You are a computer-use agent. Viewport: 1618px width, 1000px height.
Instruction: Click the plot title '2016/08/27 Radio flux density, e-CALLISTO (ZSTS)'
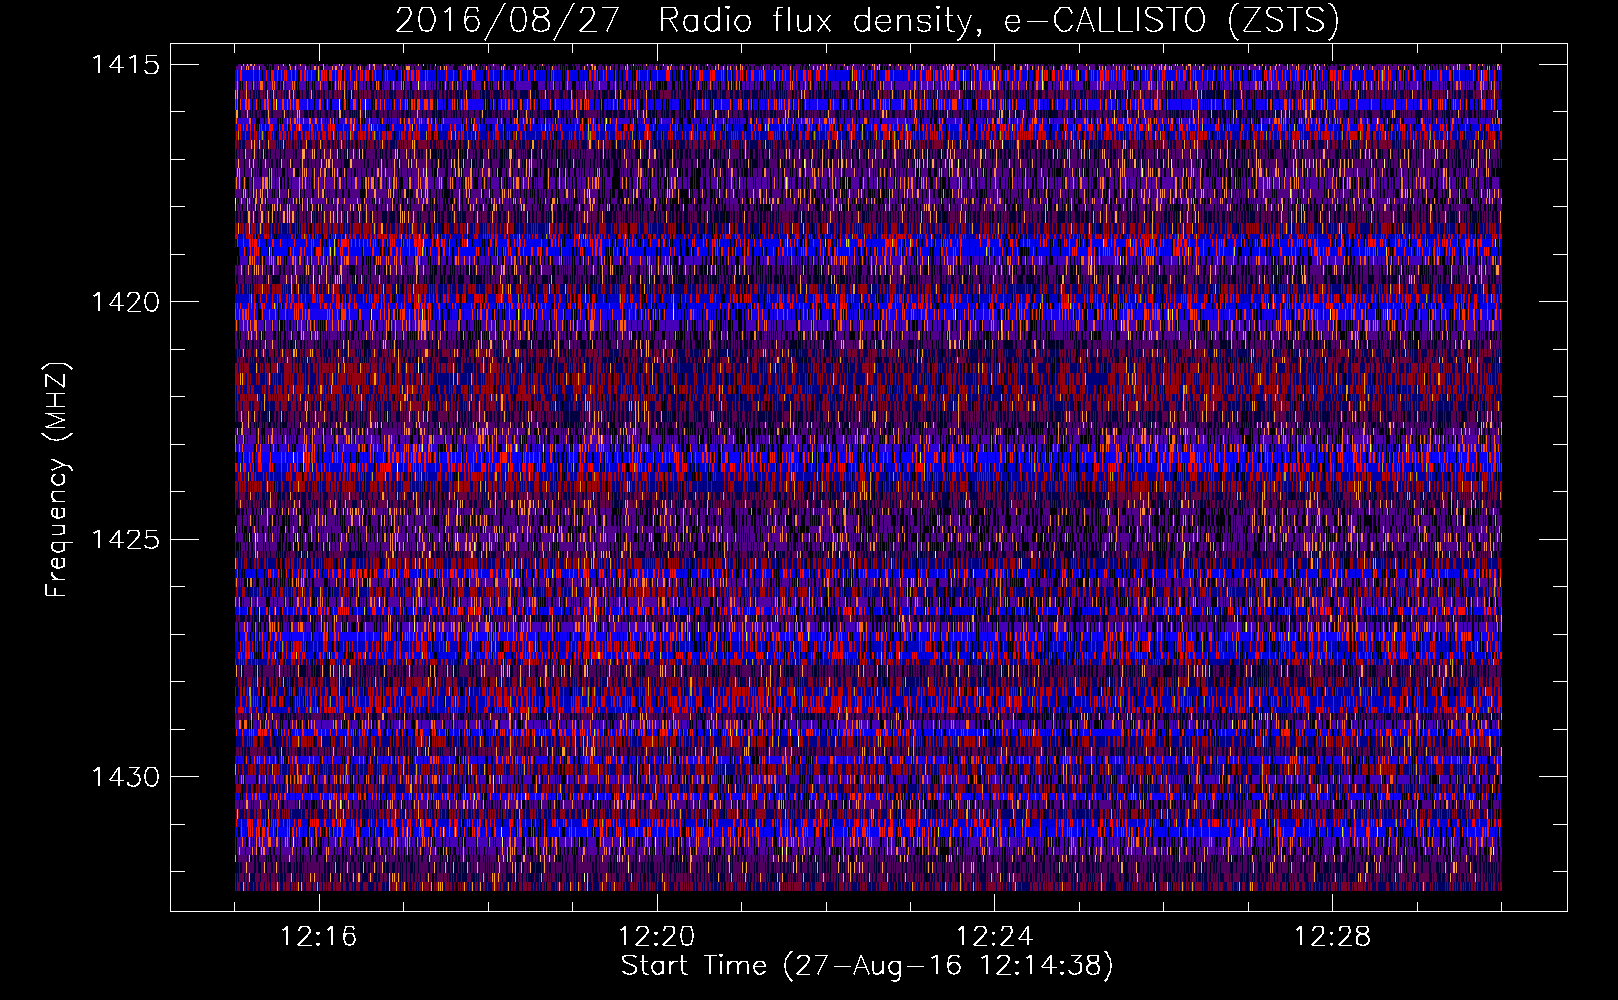coord(867,20)
